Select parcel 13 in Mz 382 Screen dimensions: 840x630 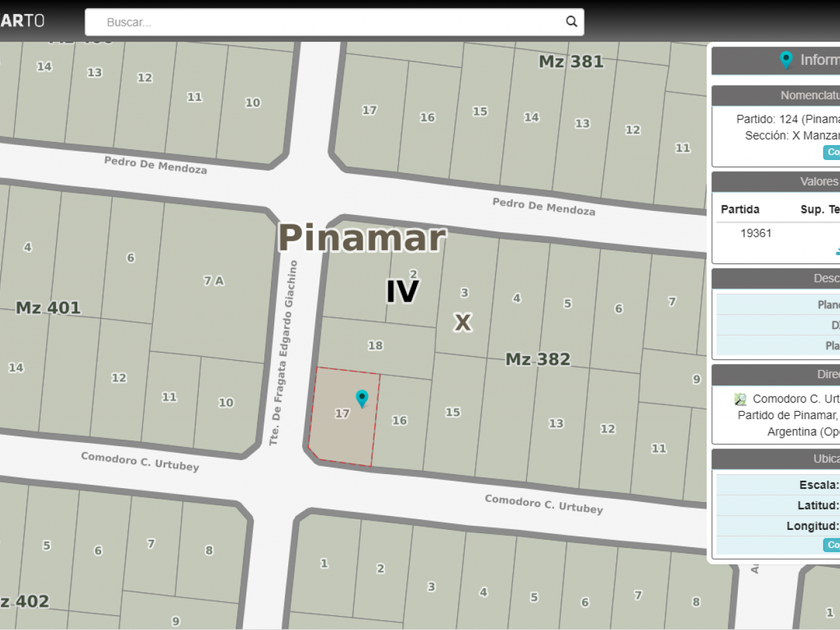[556, 423]
